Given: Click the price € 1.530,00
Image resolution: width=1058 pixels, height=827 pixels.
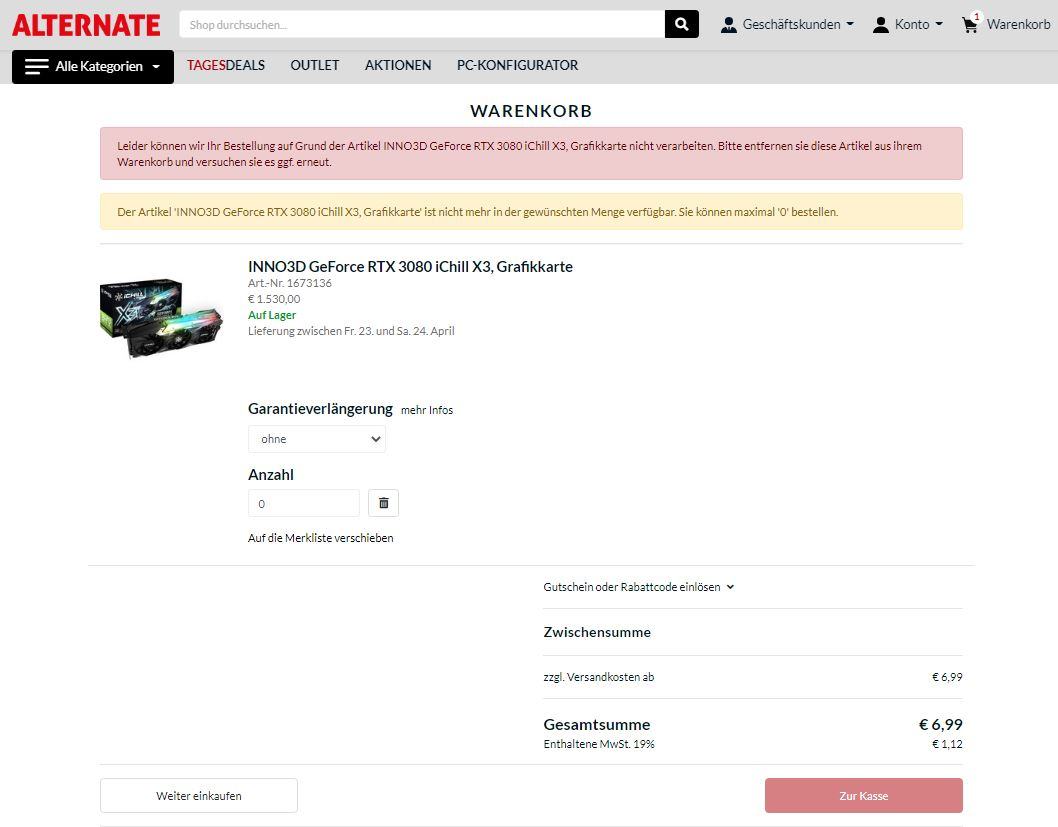Looking at the screenshot, I should [274, 299].
